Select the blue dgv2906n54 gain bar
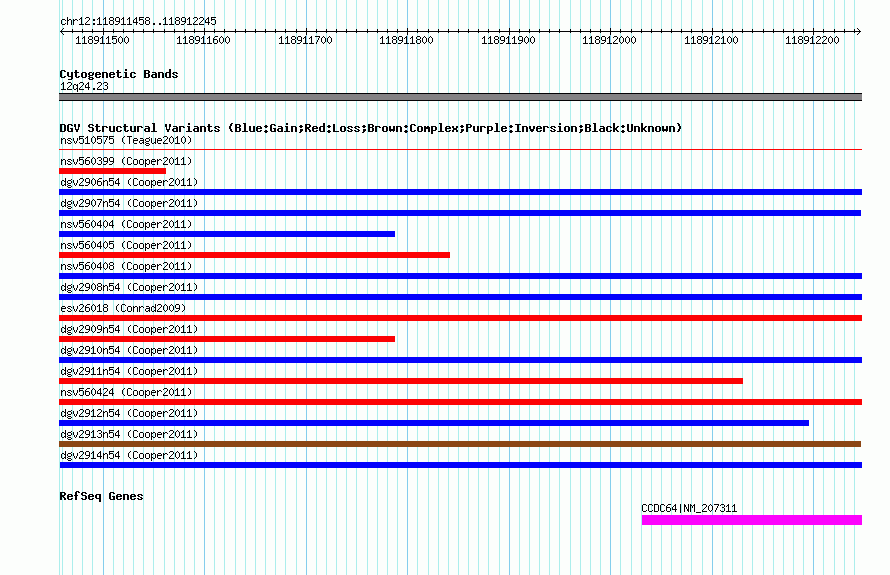This screenshot has height=575, width=890. [x=460, y=192]
